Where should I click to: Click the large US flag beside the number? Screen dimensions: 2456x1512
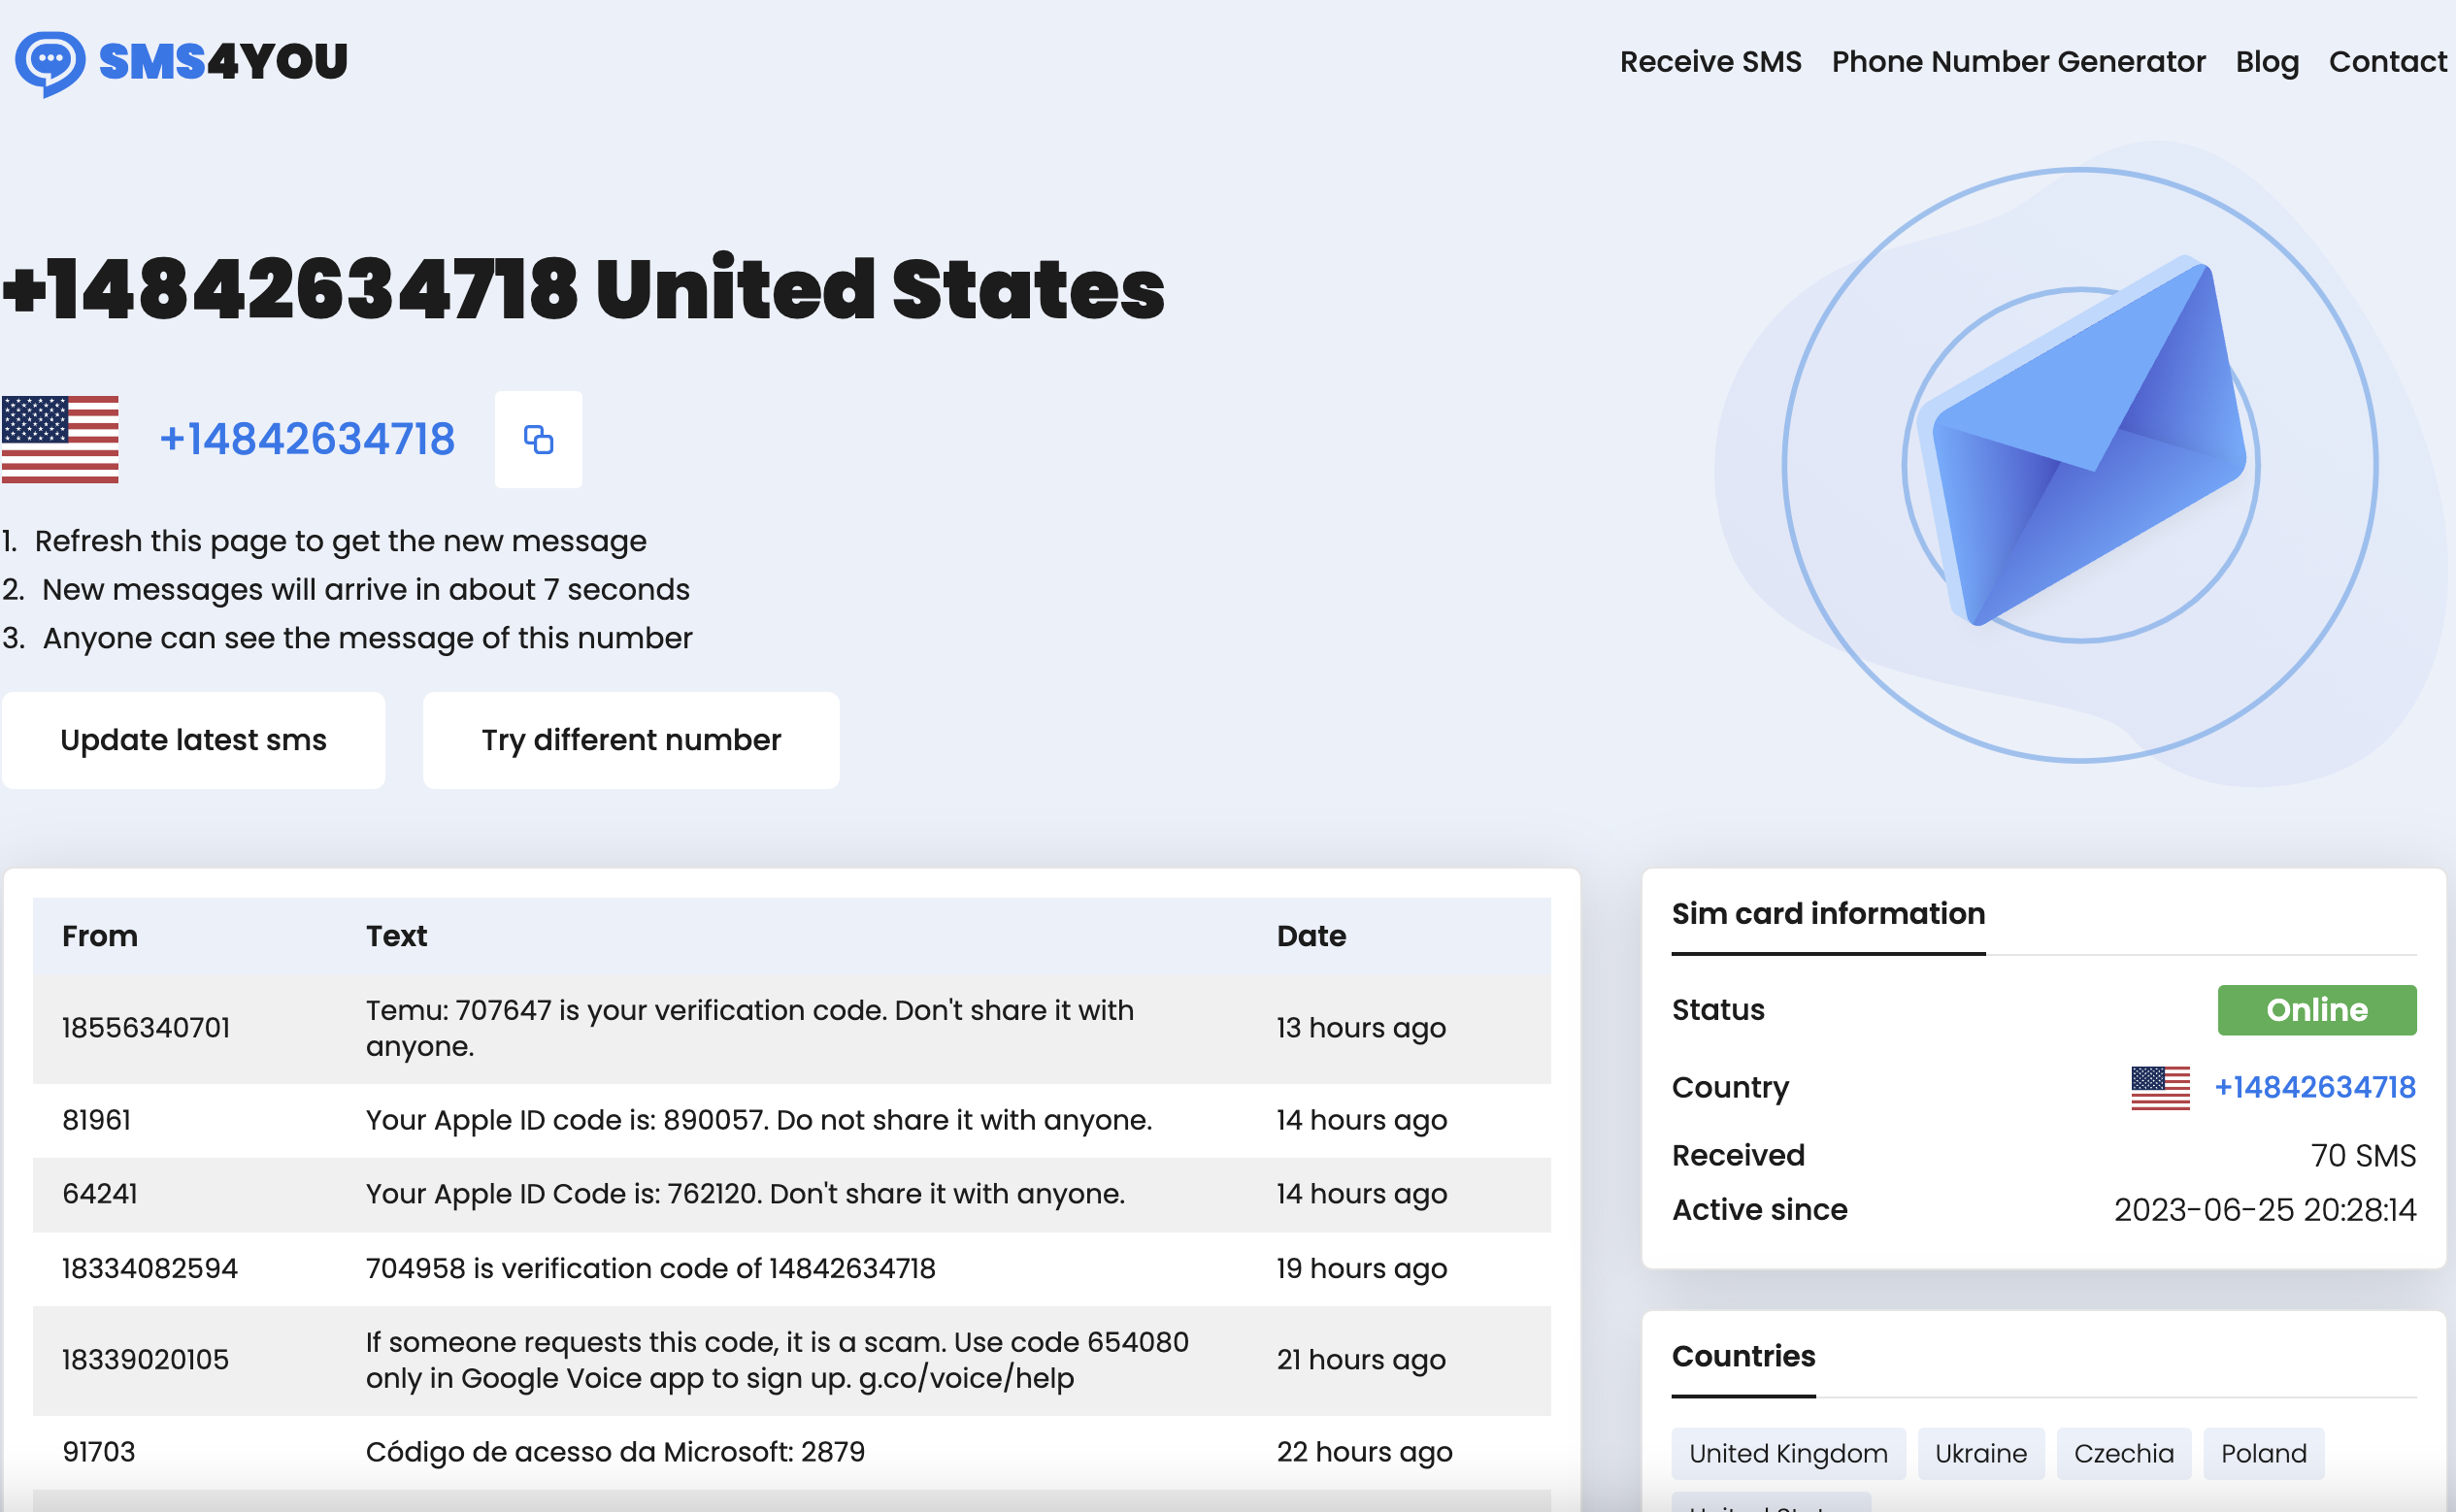[60, 439]
